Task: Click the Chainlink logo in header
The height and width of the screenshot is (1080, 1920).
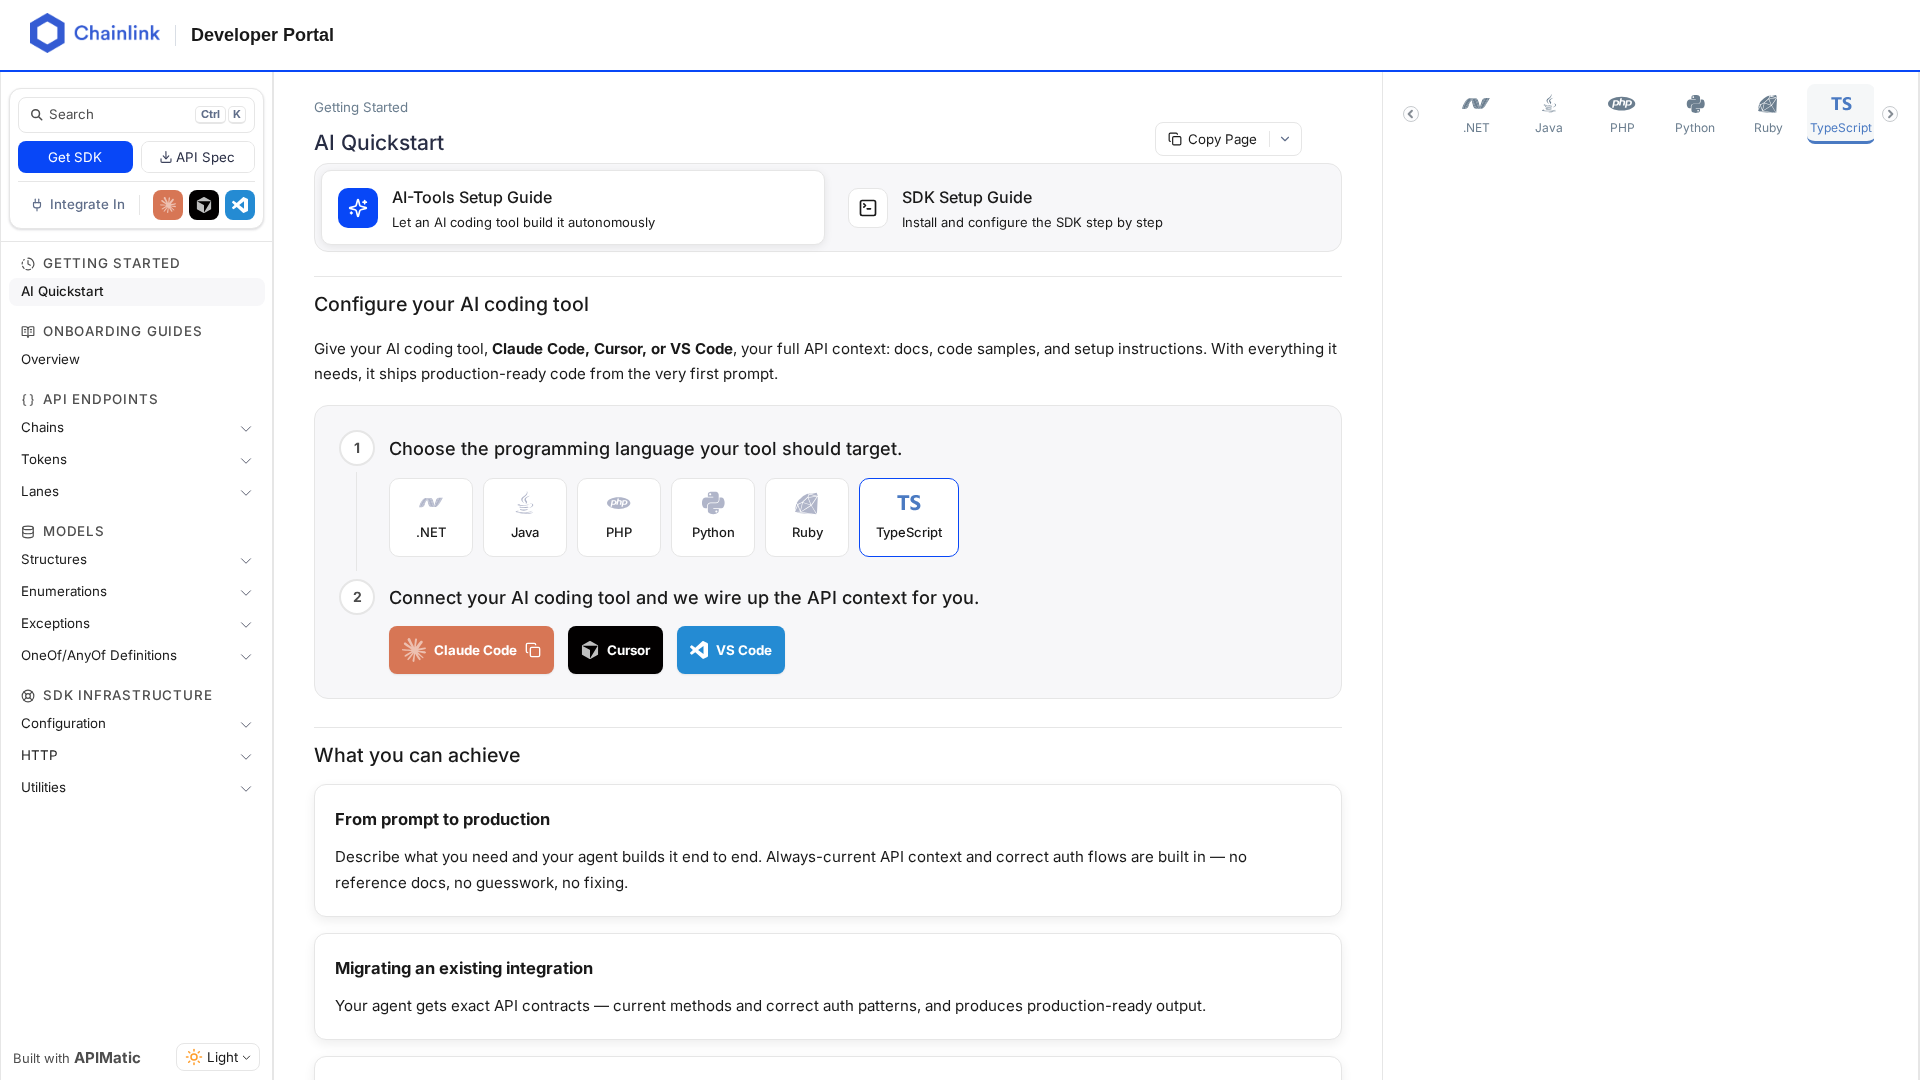Action: pyautogui.click(x=95, y=34)
